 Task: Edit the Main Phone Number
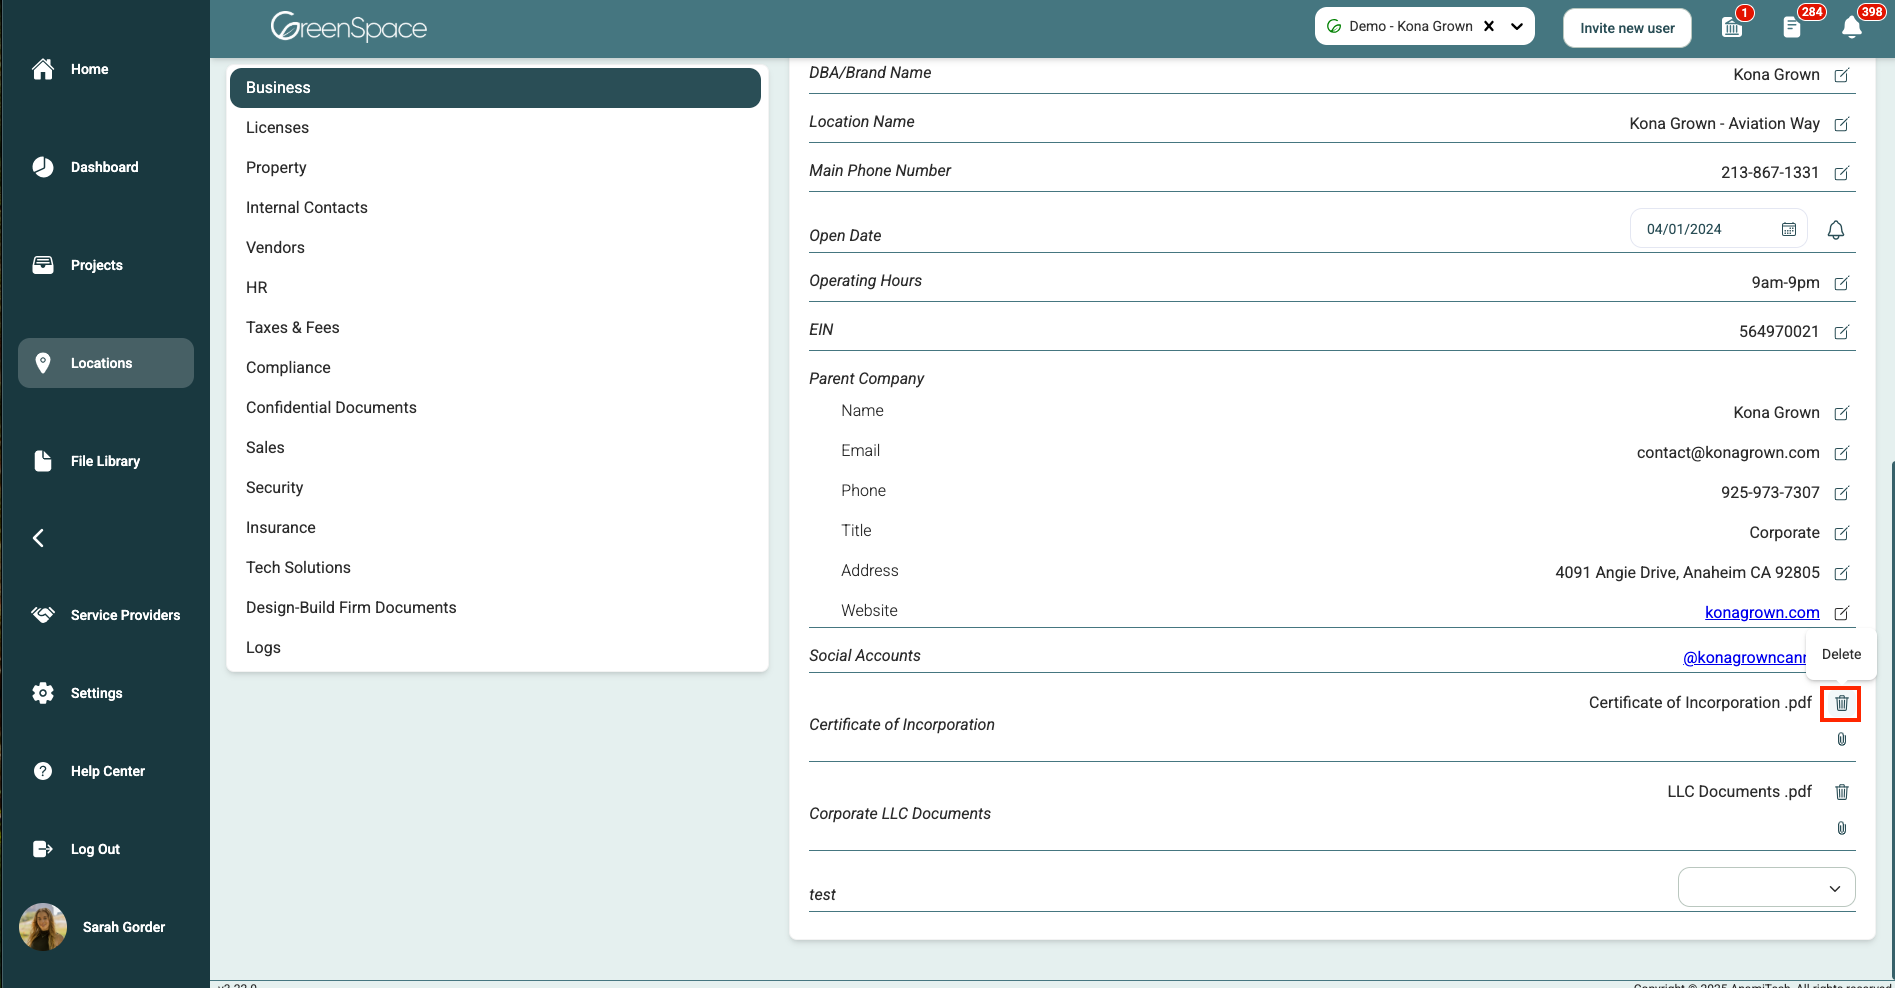1842,173
